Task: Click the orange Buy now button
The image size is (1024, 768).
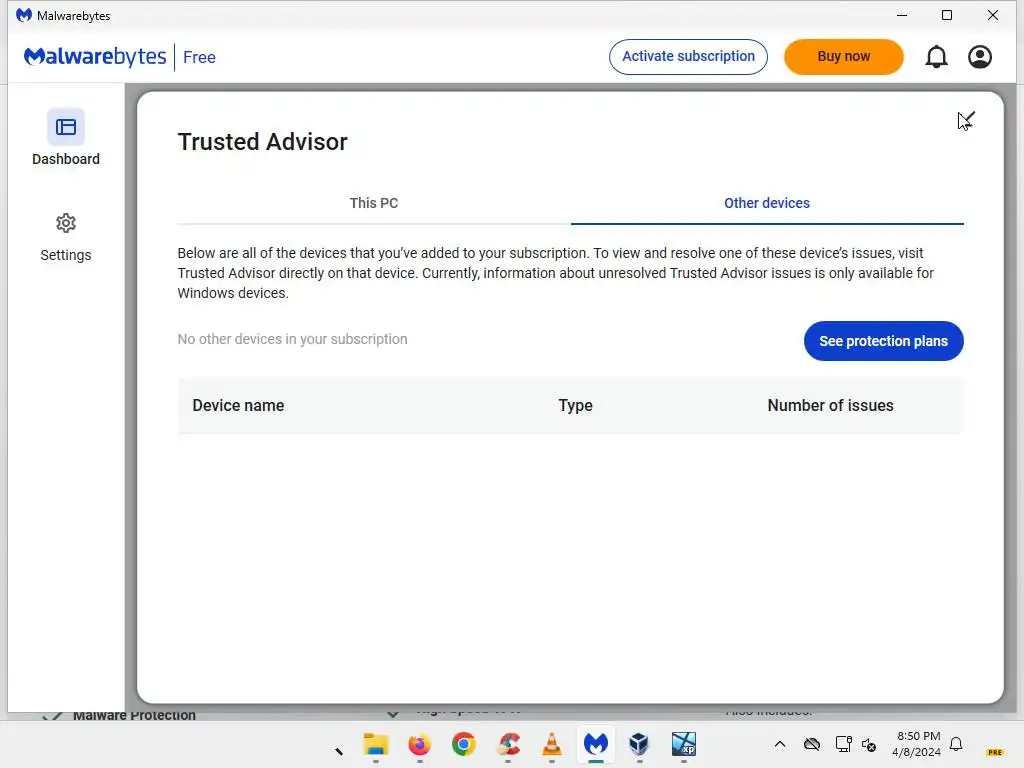Action: point(844,57)
